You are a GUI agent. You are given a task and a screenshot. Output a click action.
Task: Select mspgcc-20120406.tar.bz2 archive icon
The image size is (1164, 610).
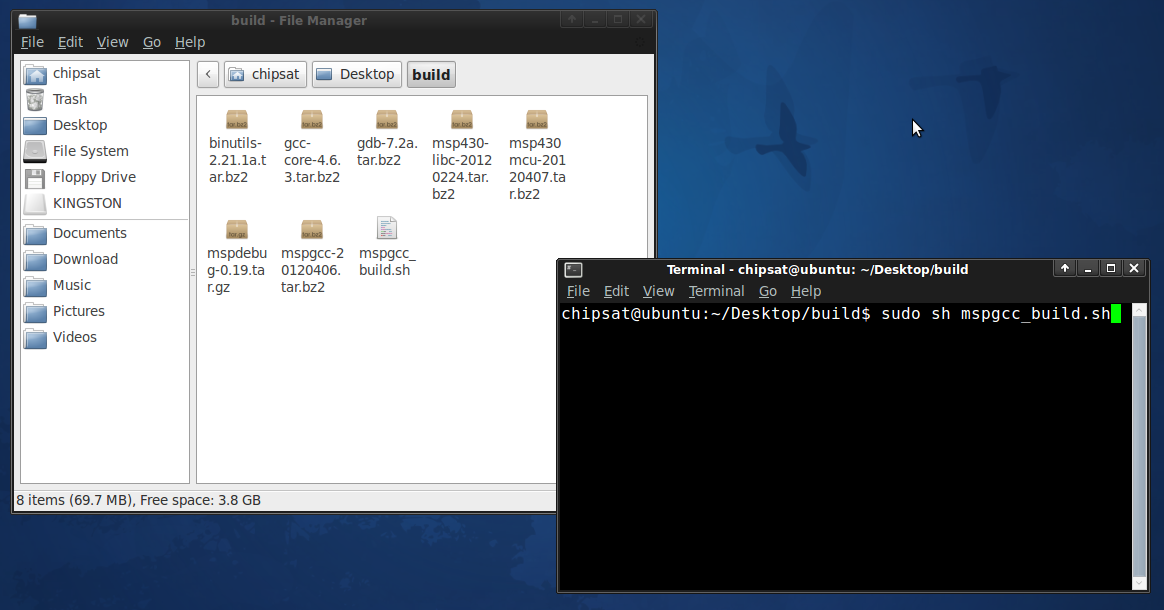click(312, 229)
